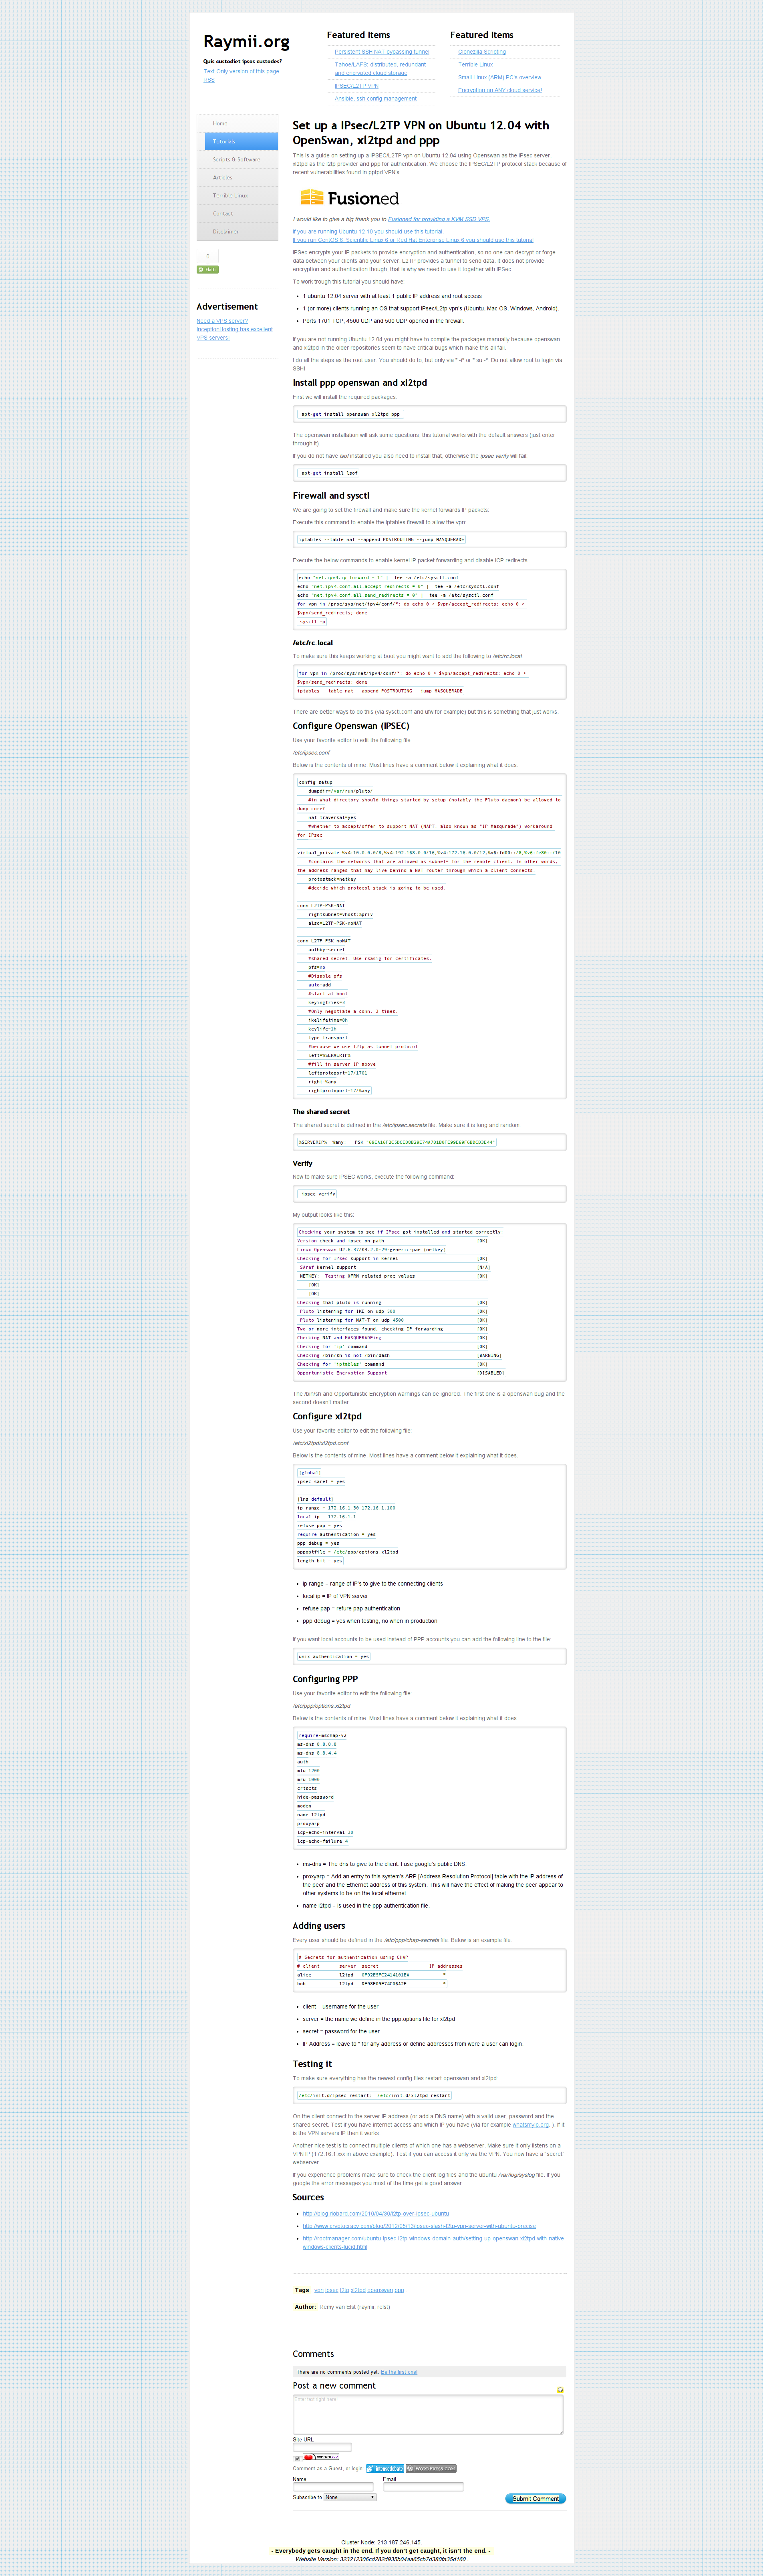The image size is (763, 2576).
Task: Open the cryptocracy.com source link
Action: (419, 2226)
